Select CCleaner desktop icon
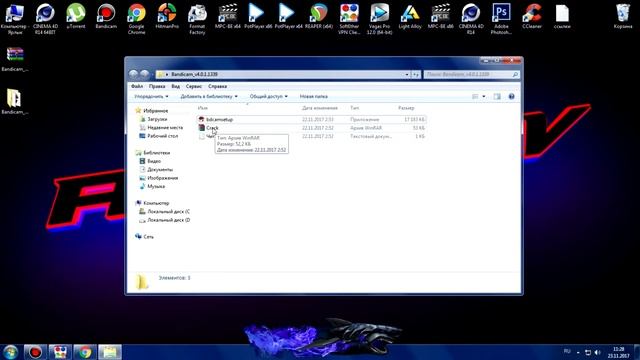Screen dimensions: 640x360 point(532,16)
